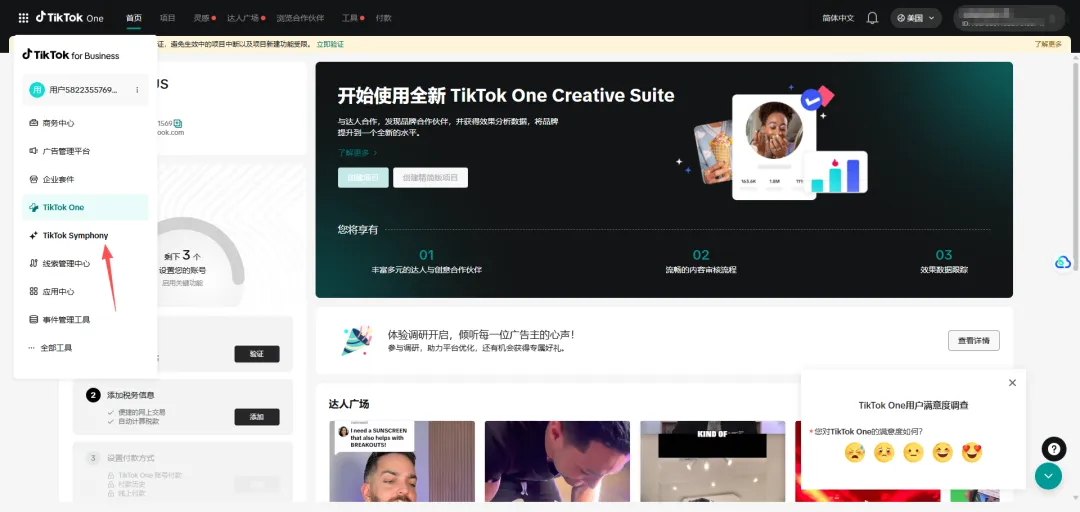Open TikTok Symphony from the side menu
The image size is (1080, 512).
(85, 235)
